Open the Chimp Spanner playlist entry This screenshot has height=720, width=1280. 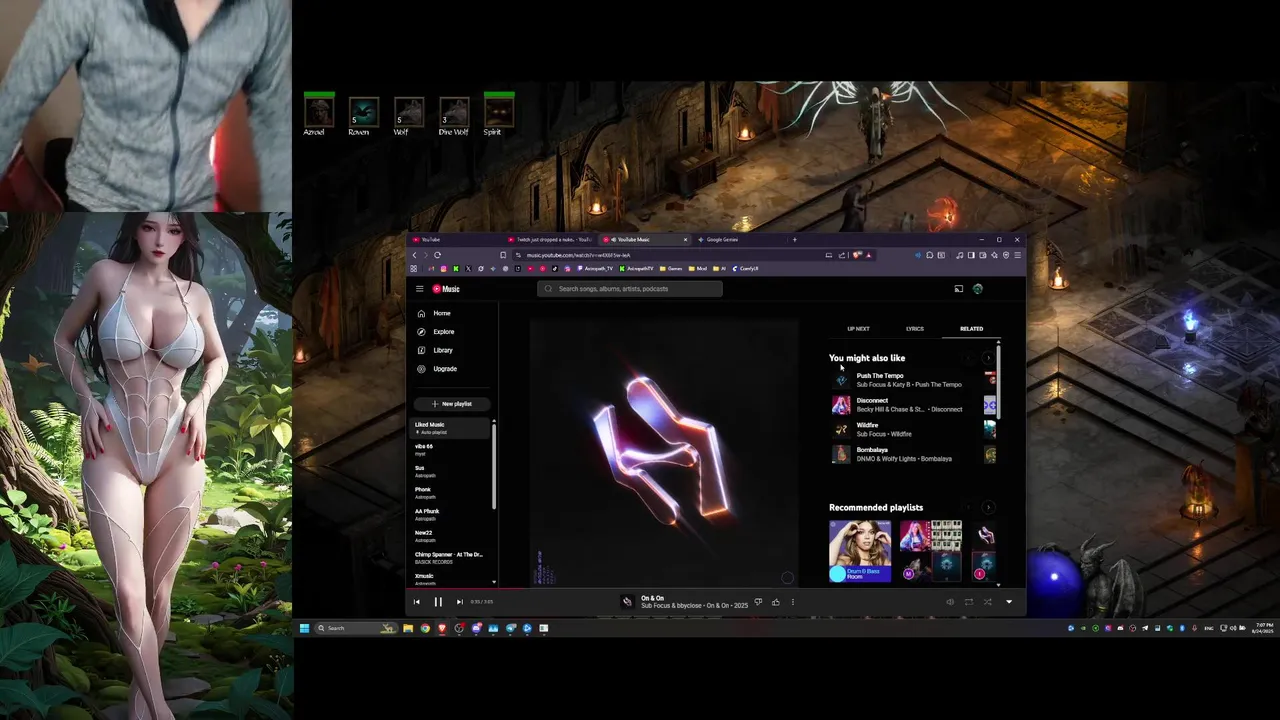coord(450,558)
